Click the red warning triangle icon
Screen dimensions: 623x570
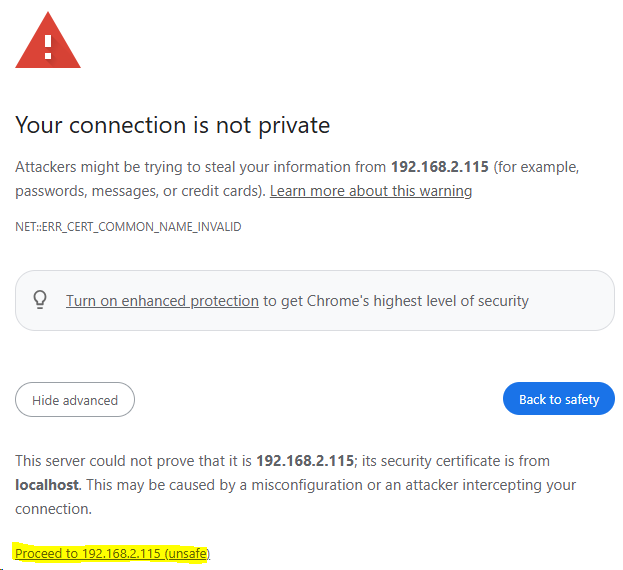coord(47,40)
